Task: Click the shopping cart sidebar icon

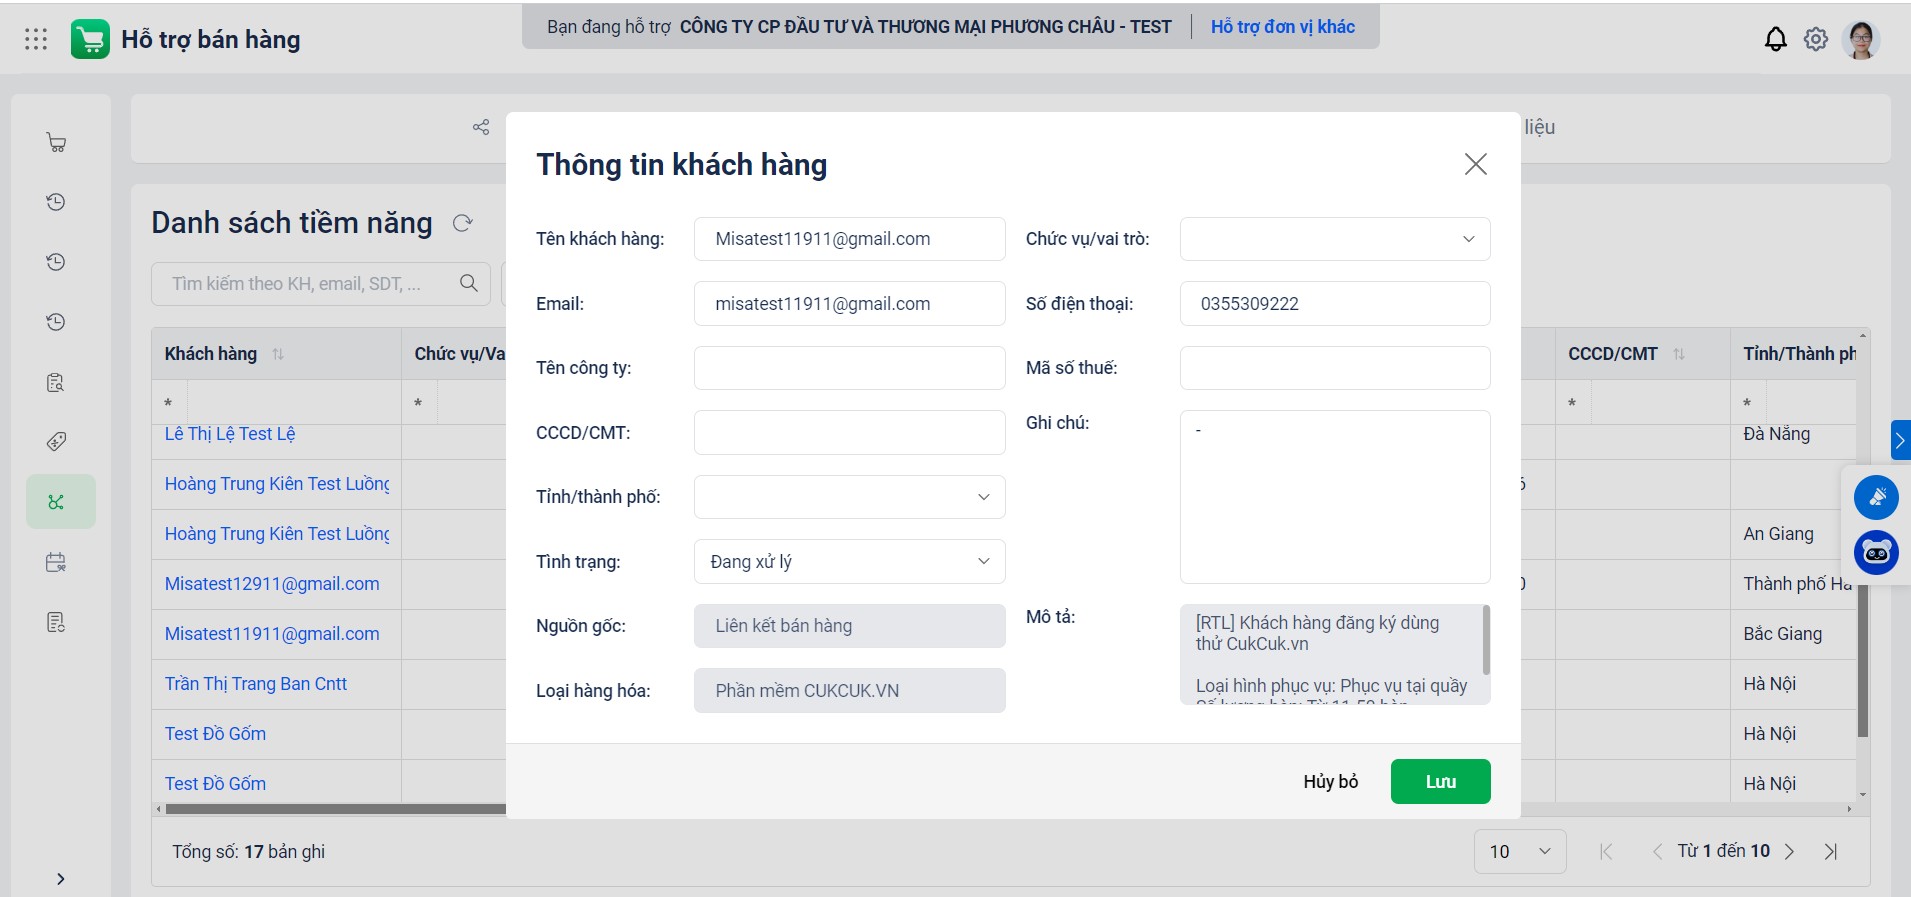Action: point(57,143)
